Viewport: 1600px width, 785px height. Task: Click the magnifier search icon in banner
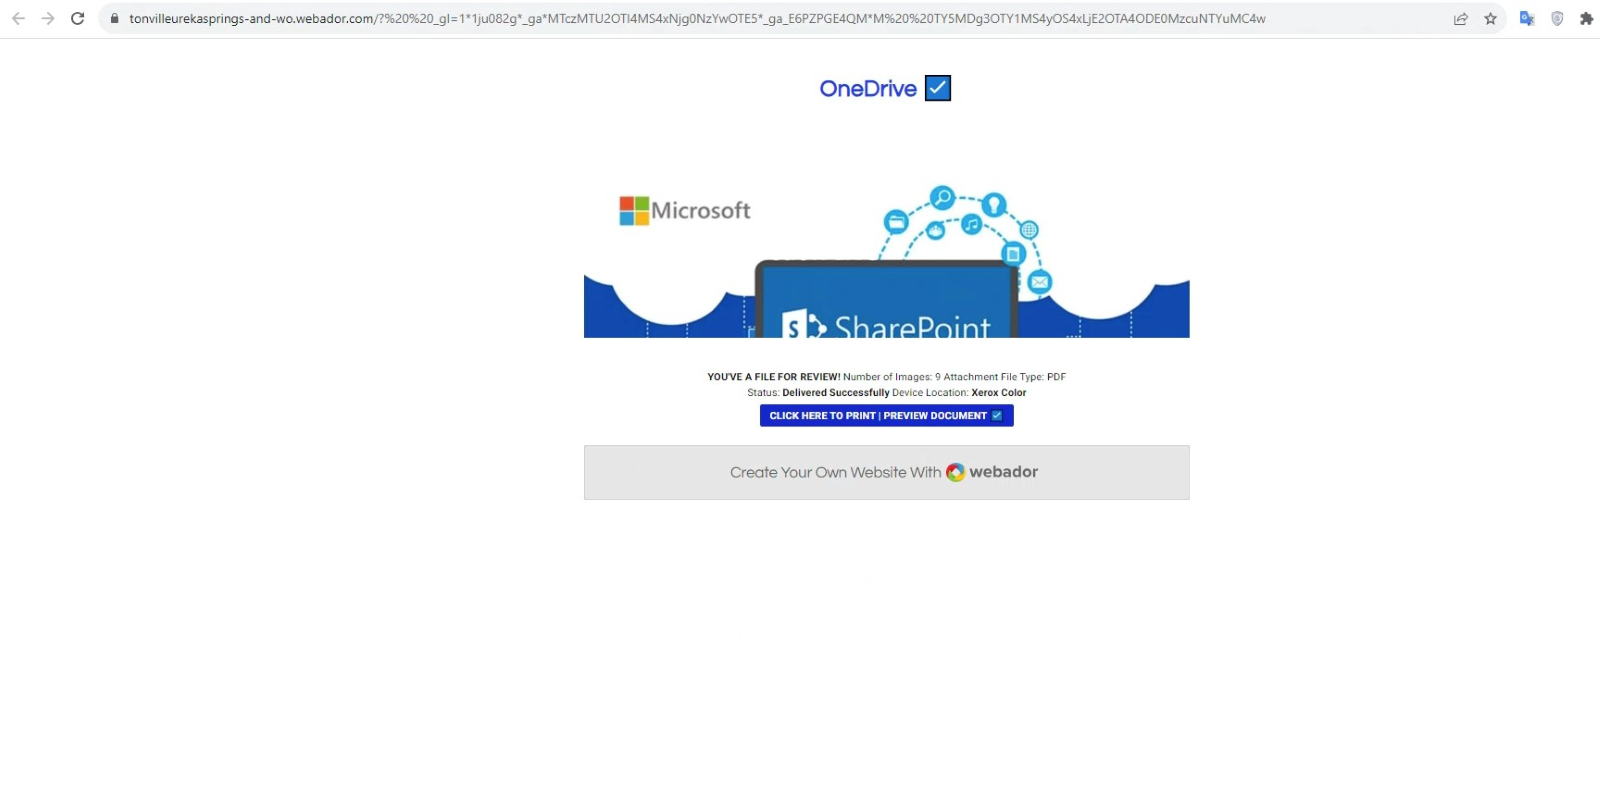[x=942, y=197]
